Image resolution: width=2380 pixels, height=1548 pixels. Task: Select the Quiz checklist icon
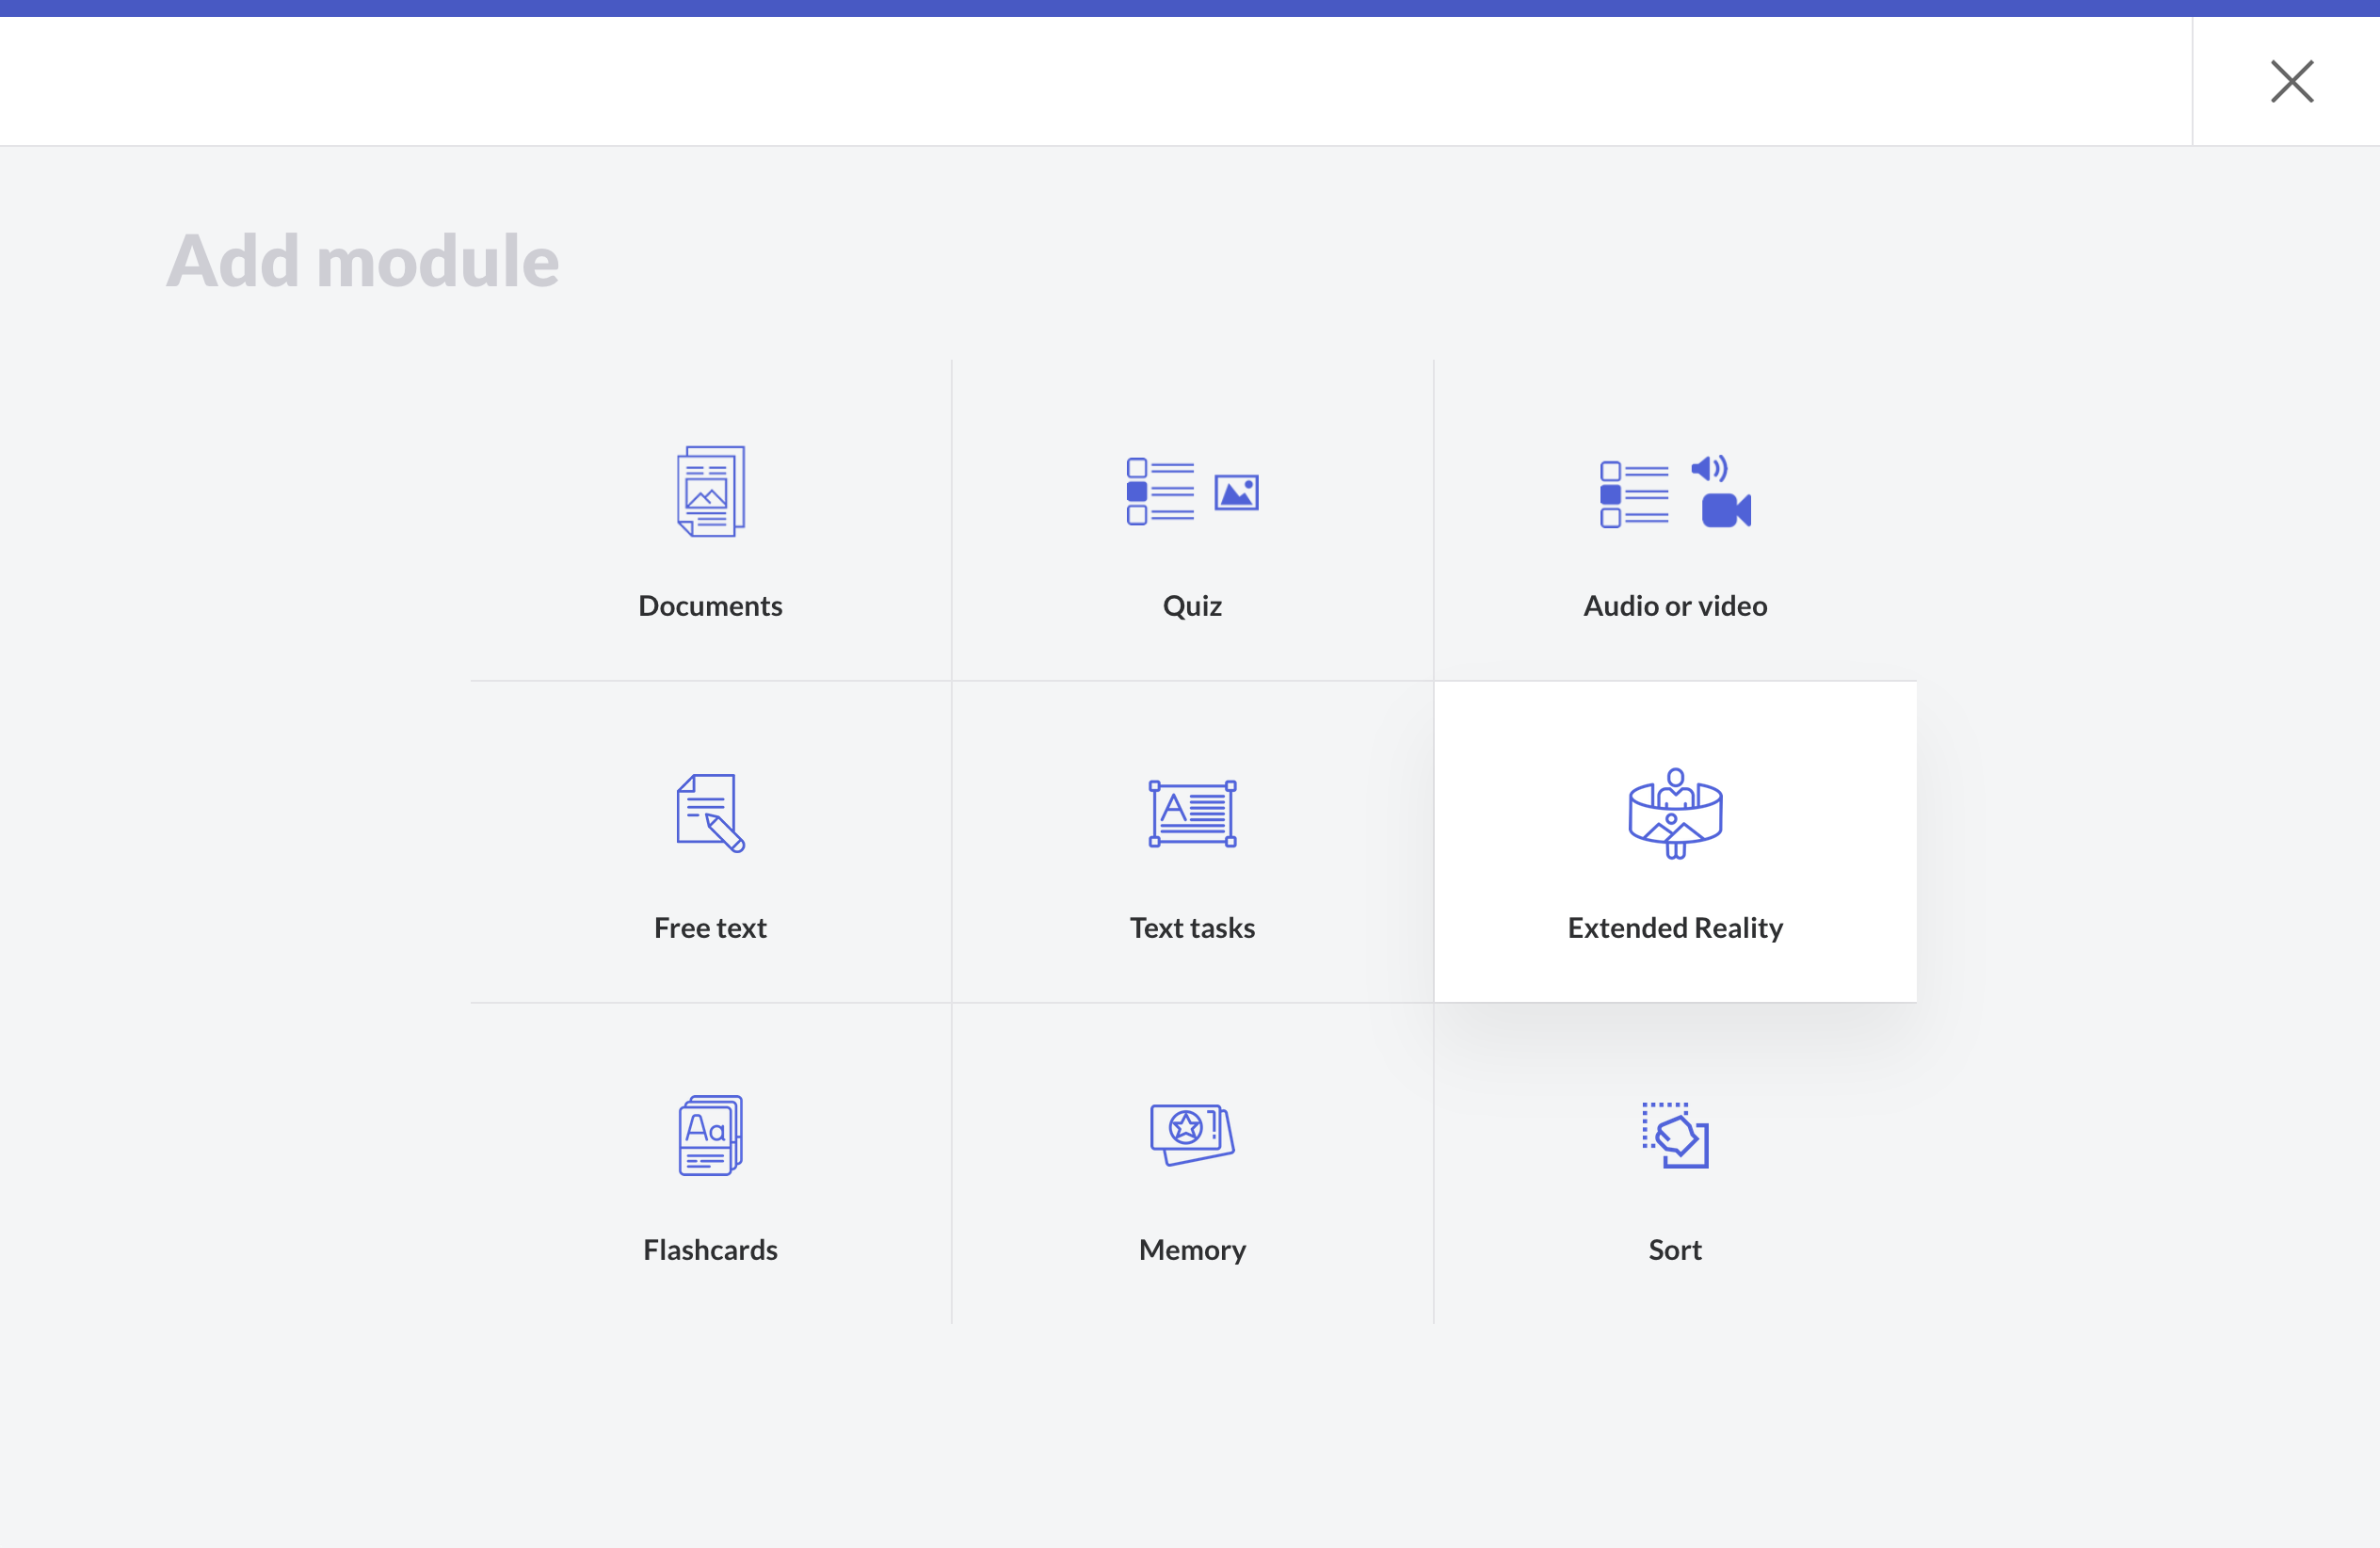point(1160,491)
